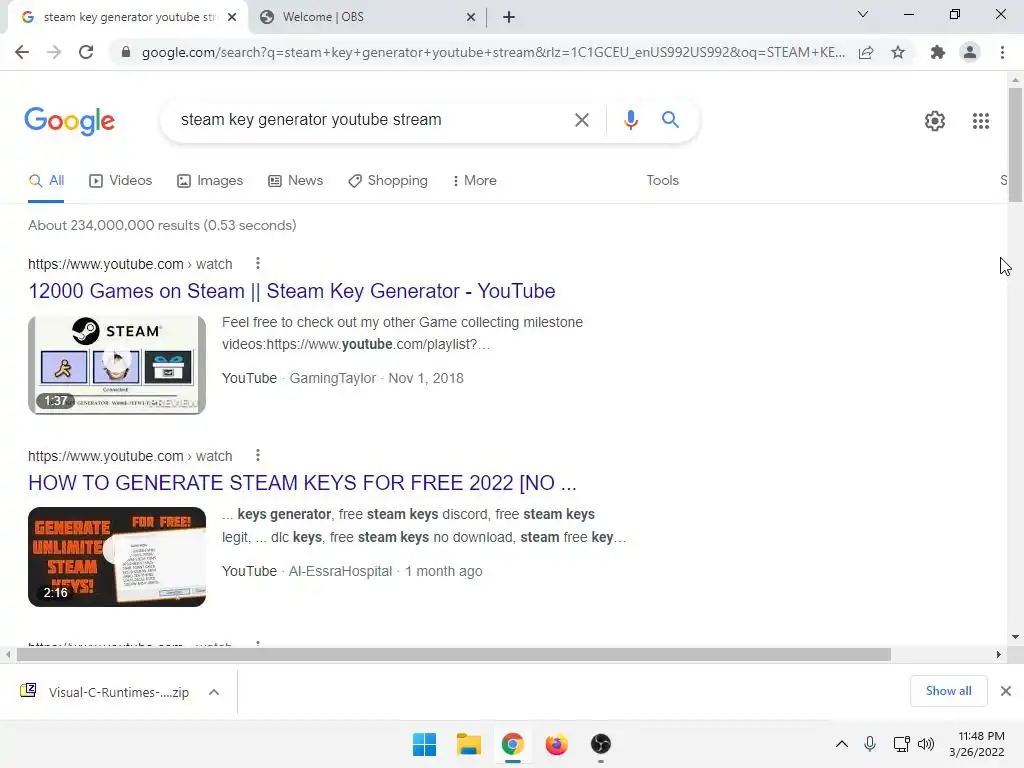Image resolution: width=1024 pixels, height=768 pixels.
Task: Play the 1:37 Steam video thumbnail
Action: point(117,365)
